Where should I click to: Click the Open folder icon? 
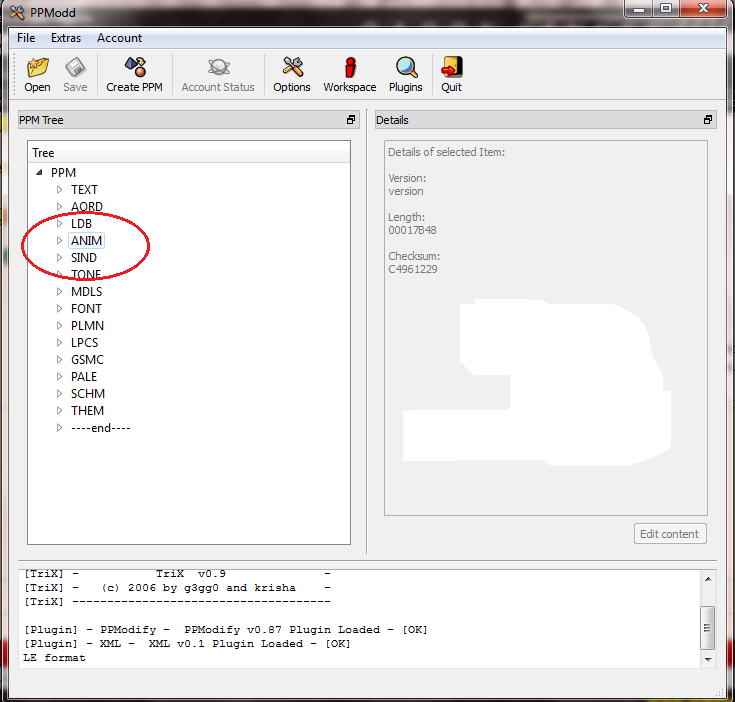[38, 67]
